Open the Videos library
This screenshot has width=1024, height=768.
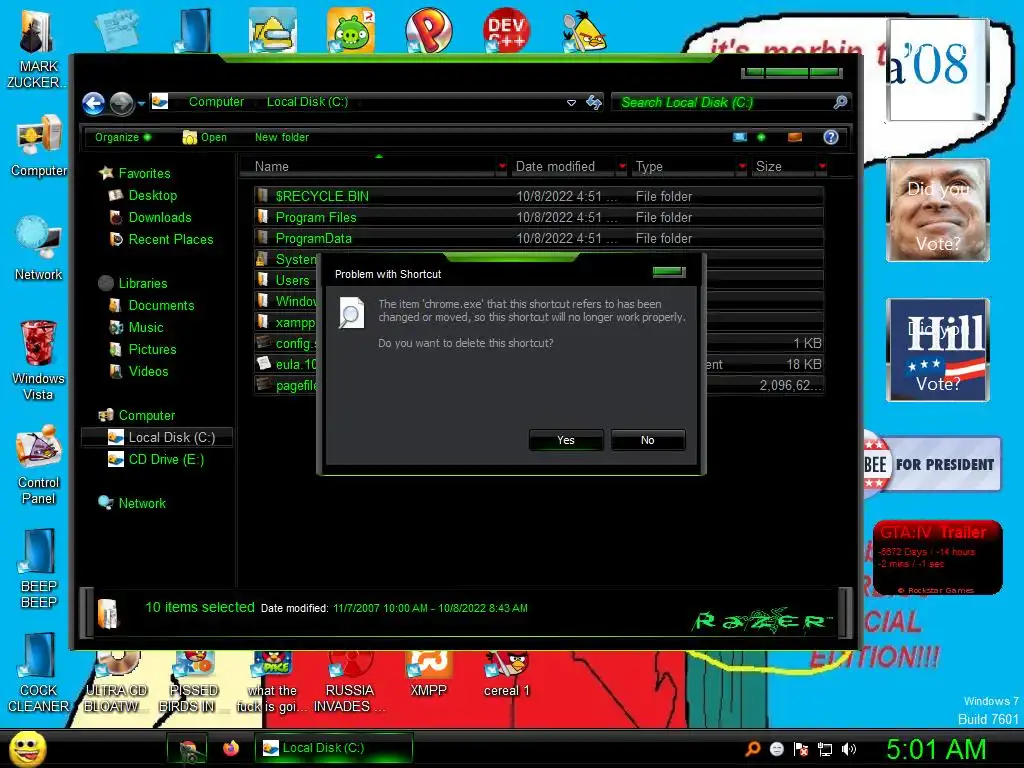click(x=140, y=372)
